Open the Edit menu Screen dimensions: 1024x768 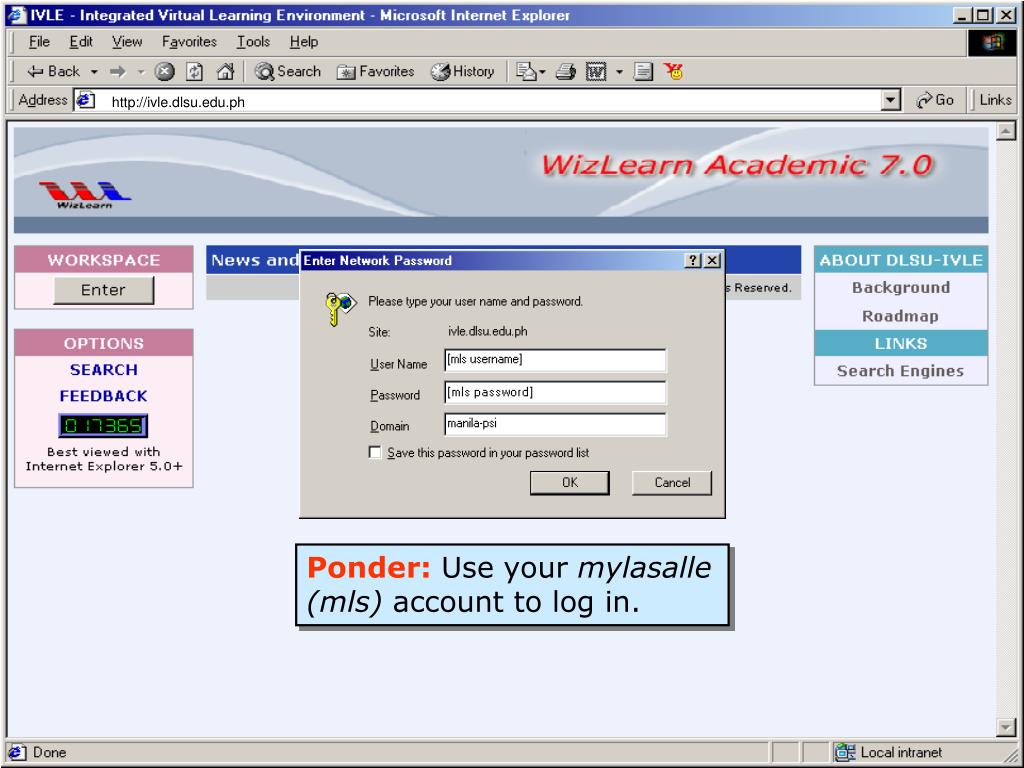coord(81,42)
